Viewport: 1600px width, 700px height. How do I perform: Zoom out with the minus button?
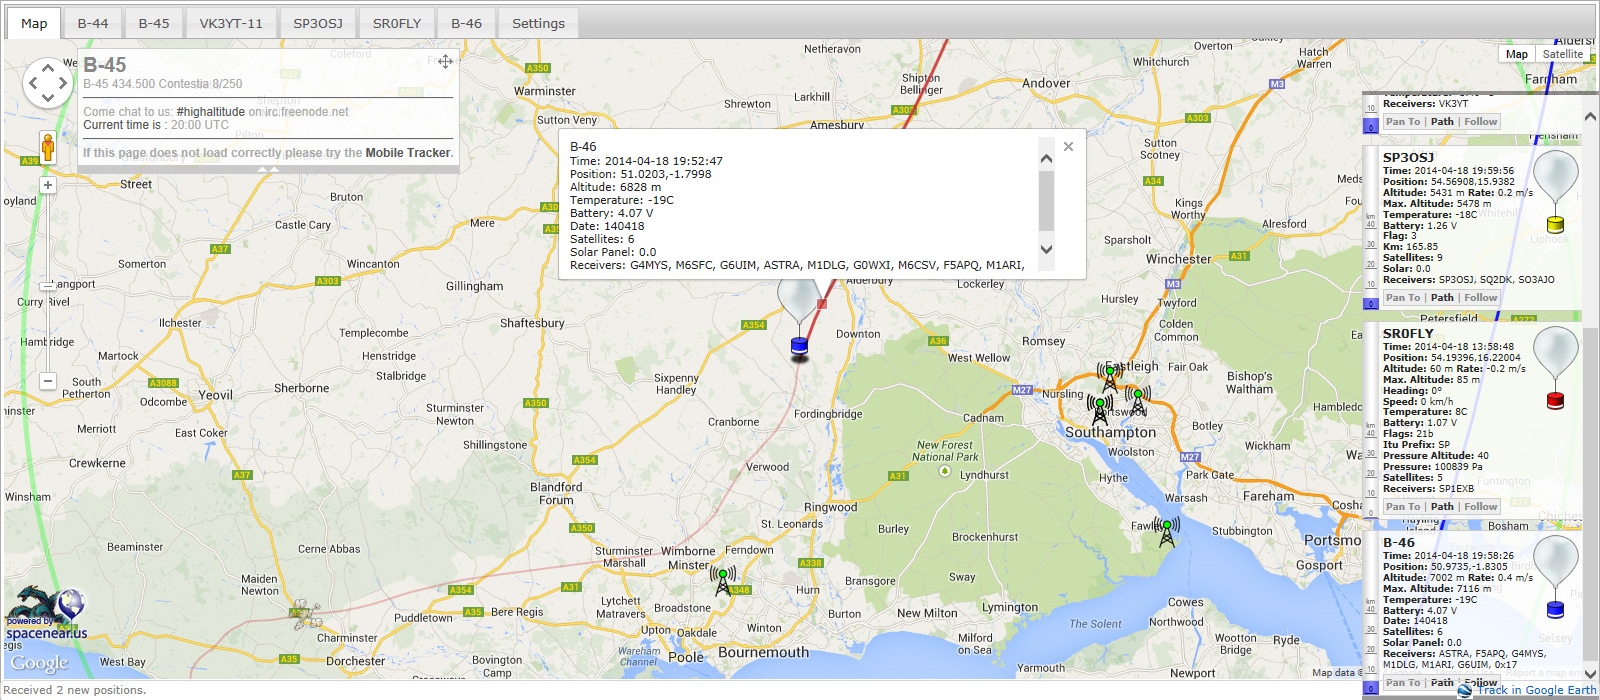click(47, 381)
